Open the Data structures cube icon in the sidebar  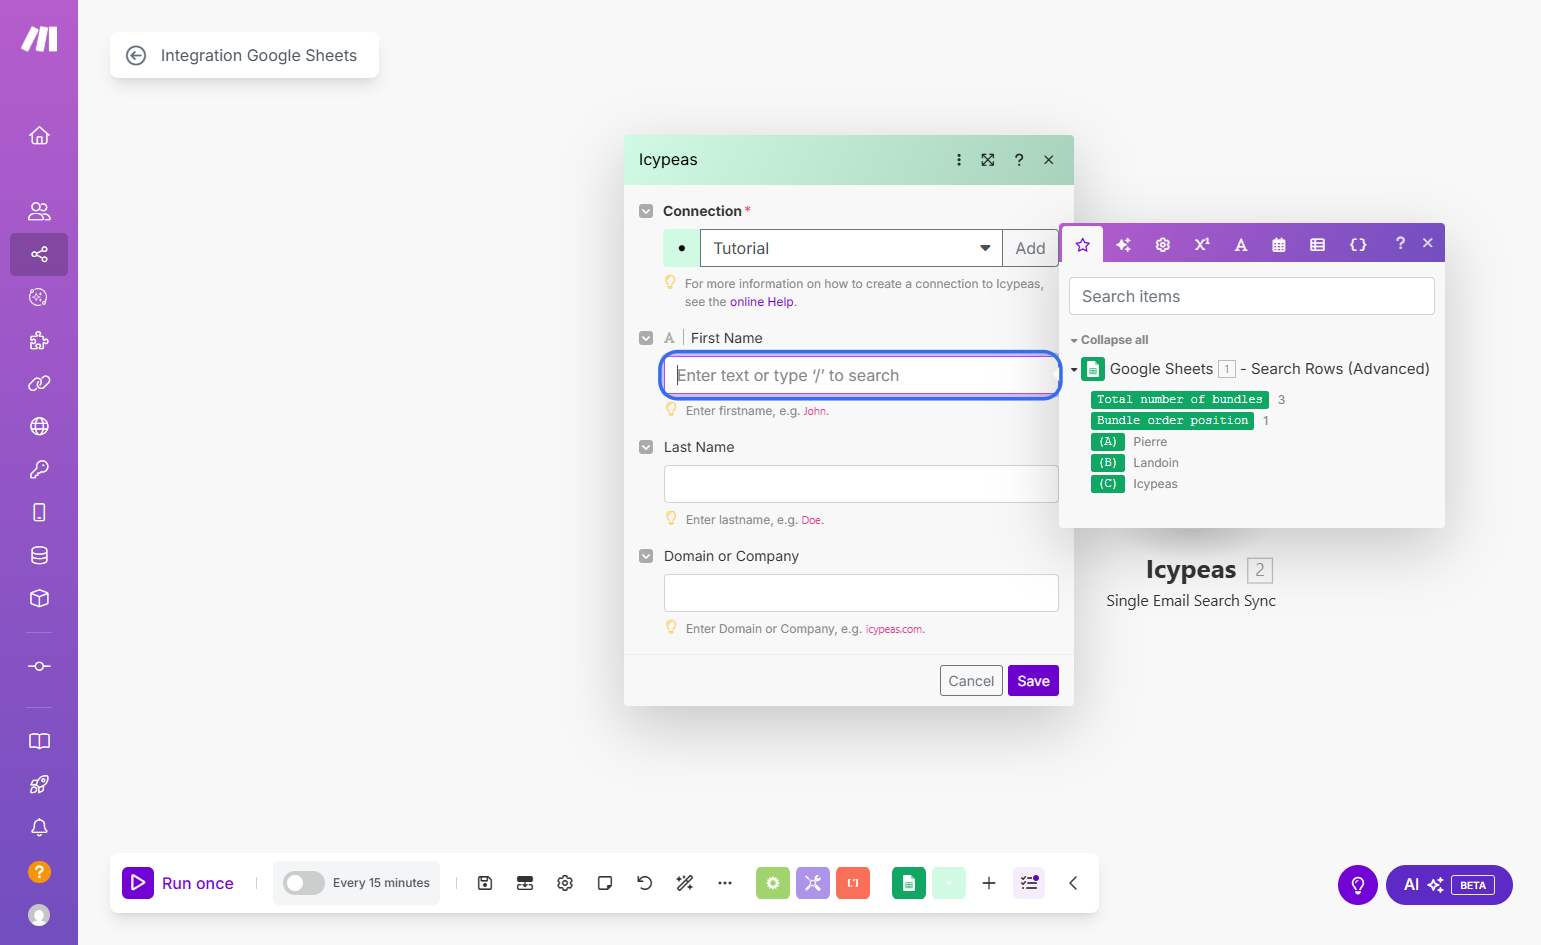tap(39, 598)
